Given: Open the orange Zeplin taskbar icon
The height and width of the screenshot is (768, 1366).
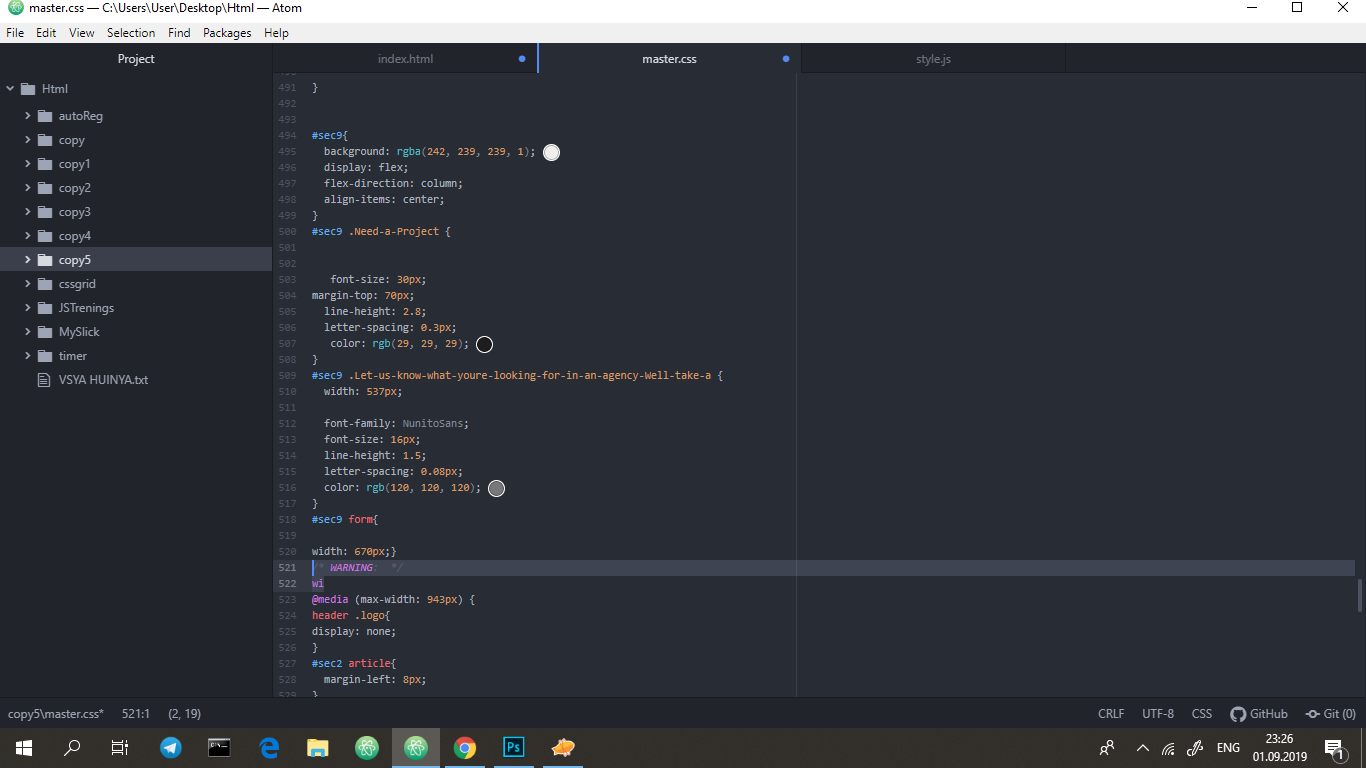Looking at the screenshot, I should (563, 747).
